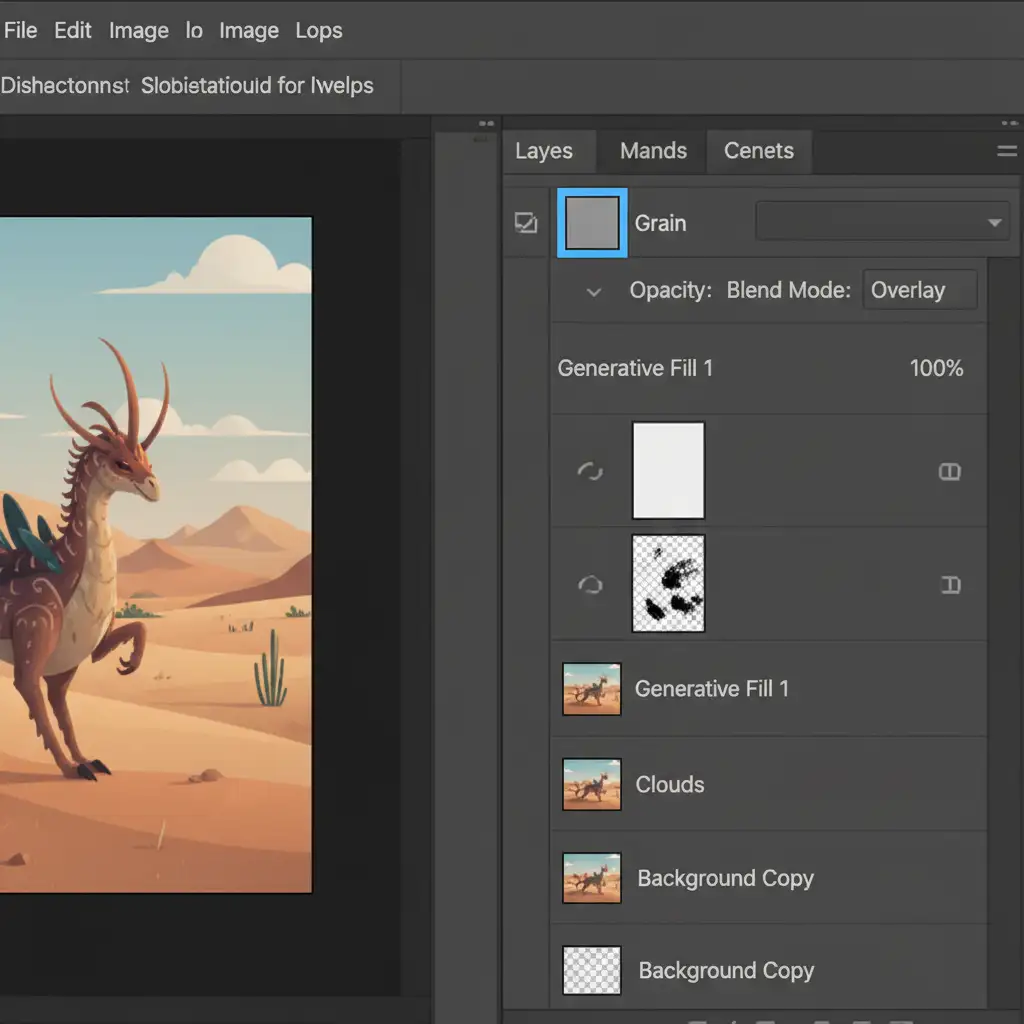Open the File menu
Image resolution: width=1024 pixels, height=1024 pixels.
click(20, 31)
